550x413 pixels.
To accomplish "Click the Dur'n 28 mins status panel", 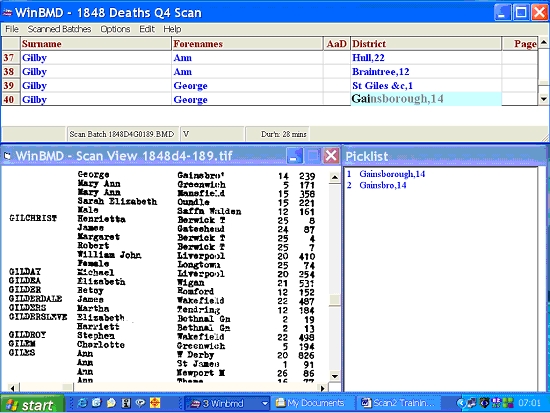I will 277,134.
